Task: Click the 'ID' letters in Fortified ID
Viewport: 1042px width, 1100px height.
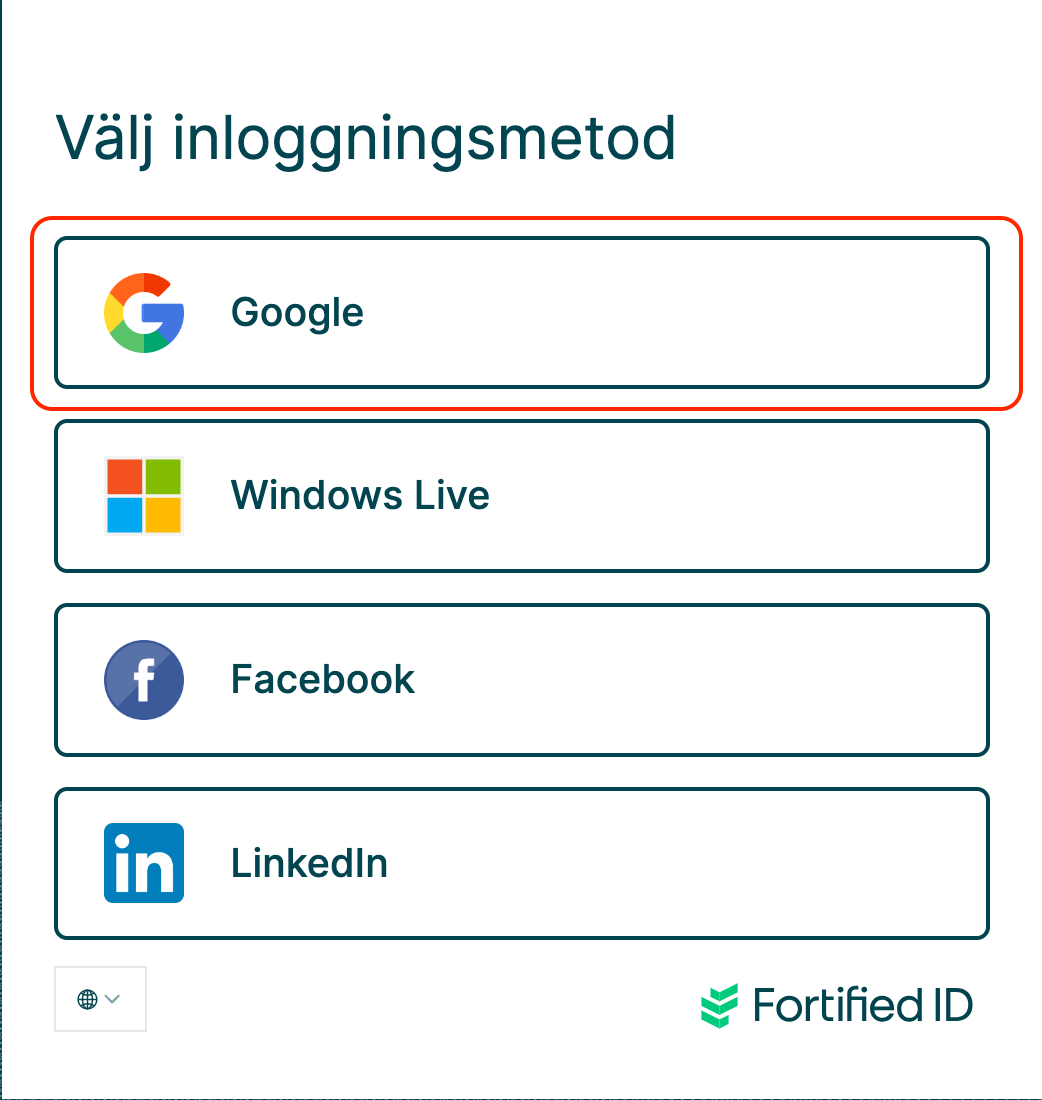Action: [948, 1005]
